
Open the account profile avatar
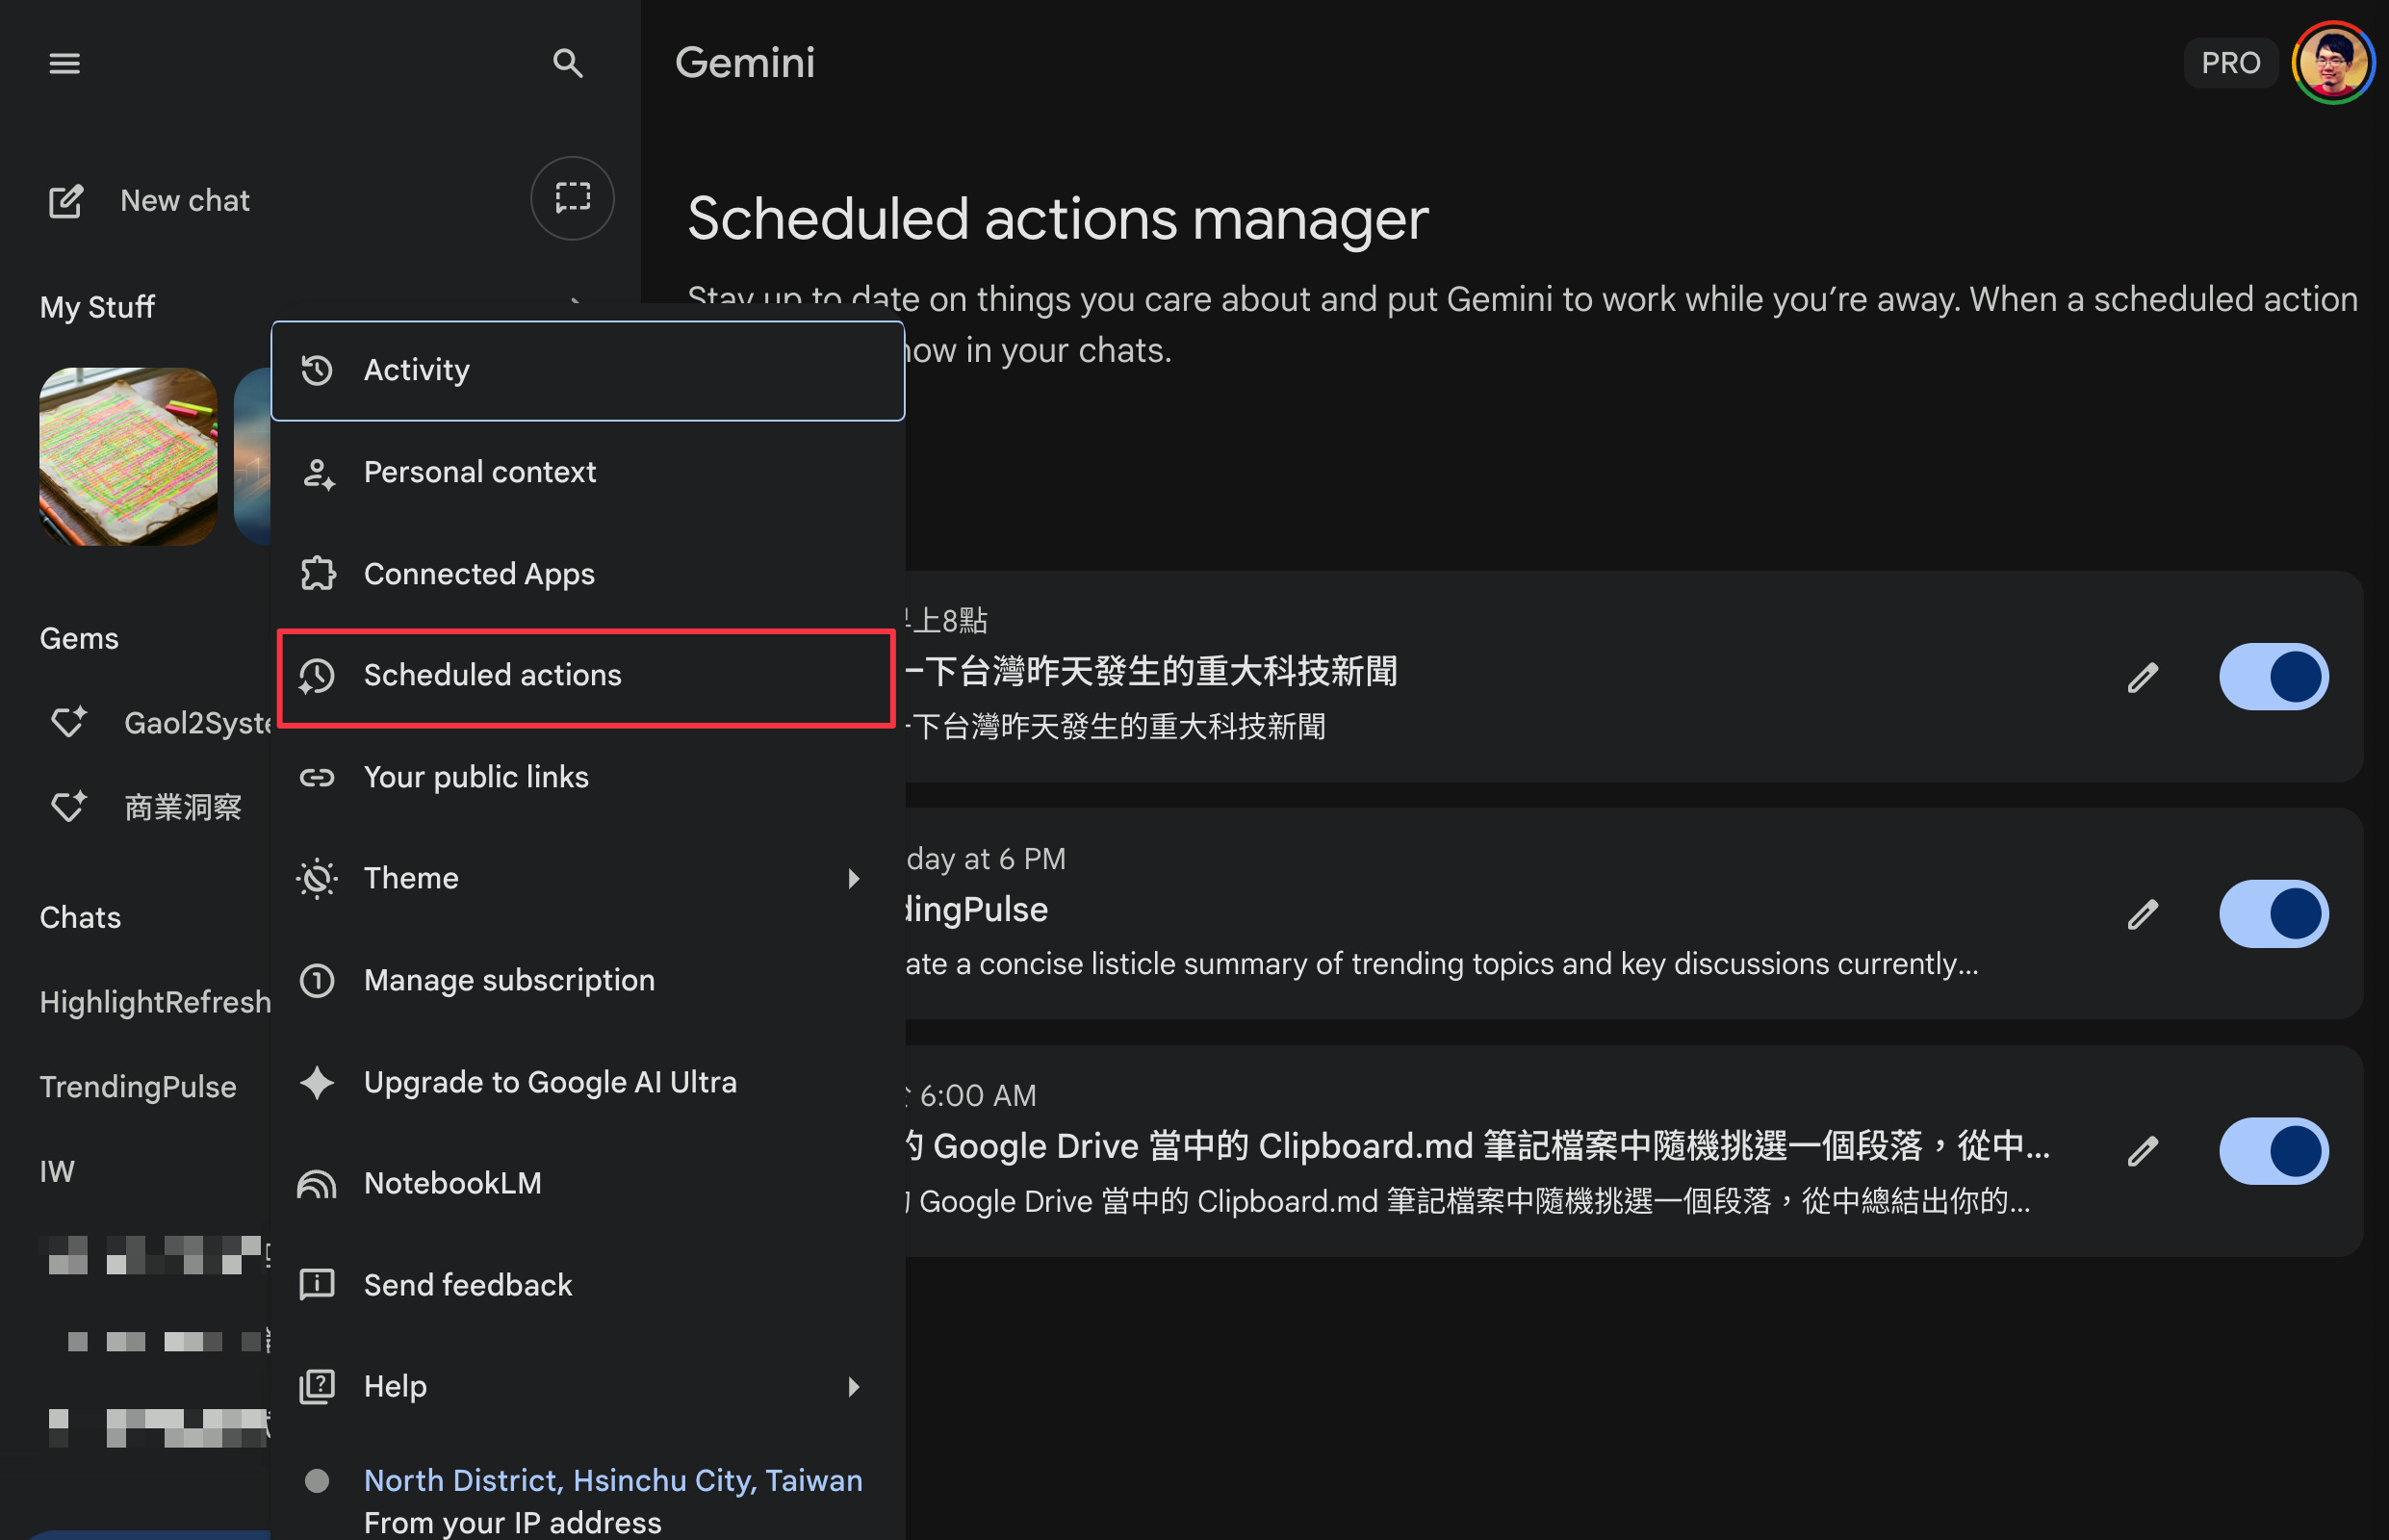click(x=2332, y=63)
